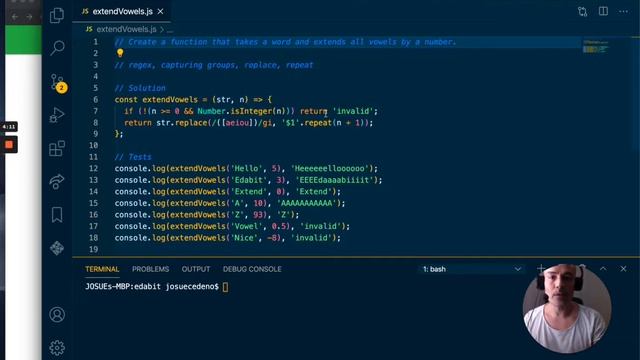This screenshot has width=640, height=360.
Task: Open the Manage settings gear
Action: 57,347
